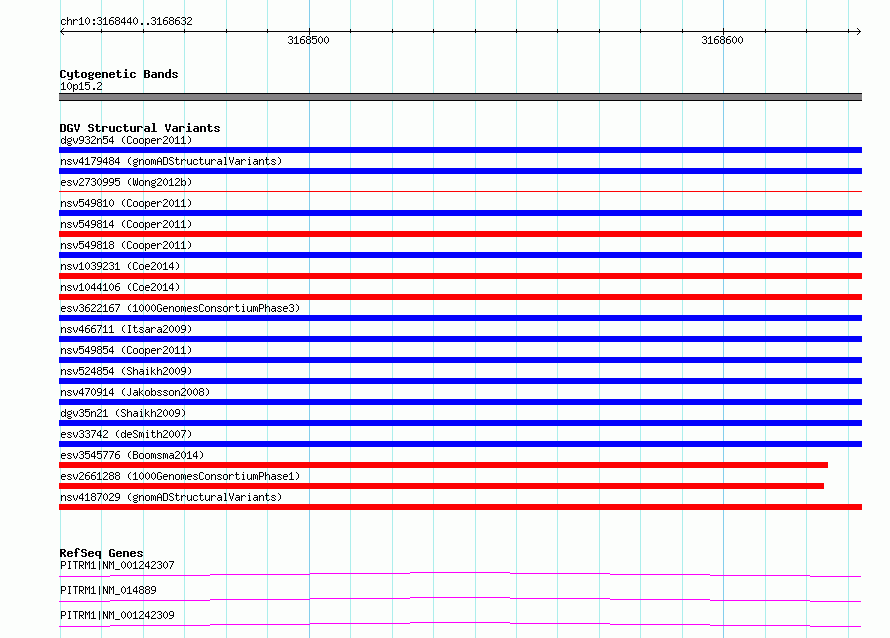
Task: Click the thin red line for esv2730995
Action: coord(460,191)
